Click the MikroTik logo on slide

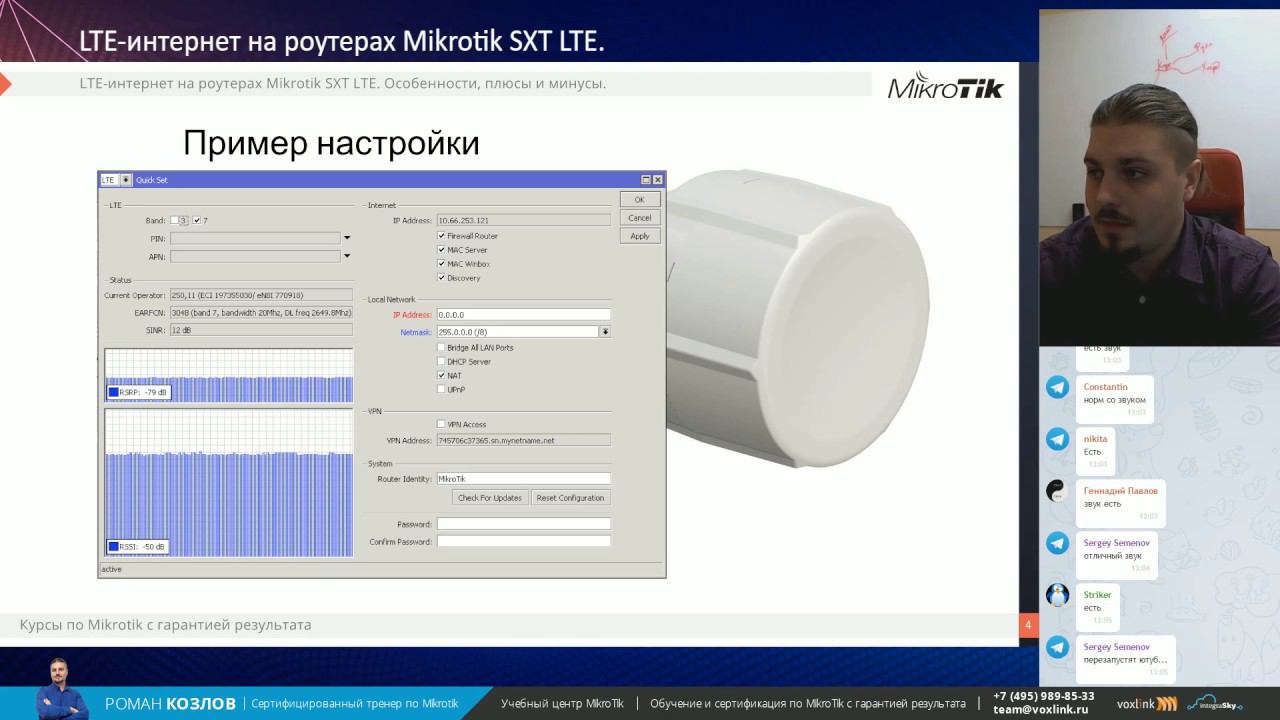(x=946, y=86)
